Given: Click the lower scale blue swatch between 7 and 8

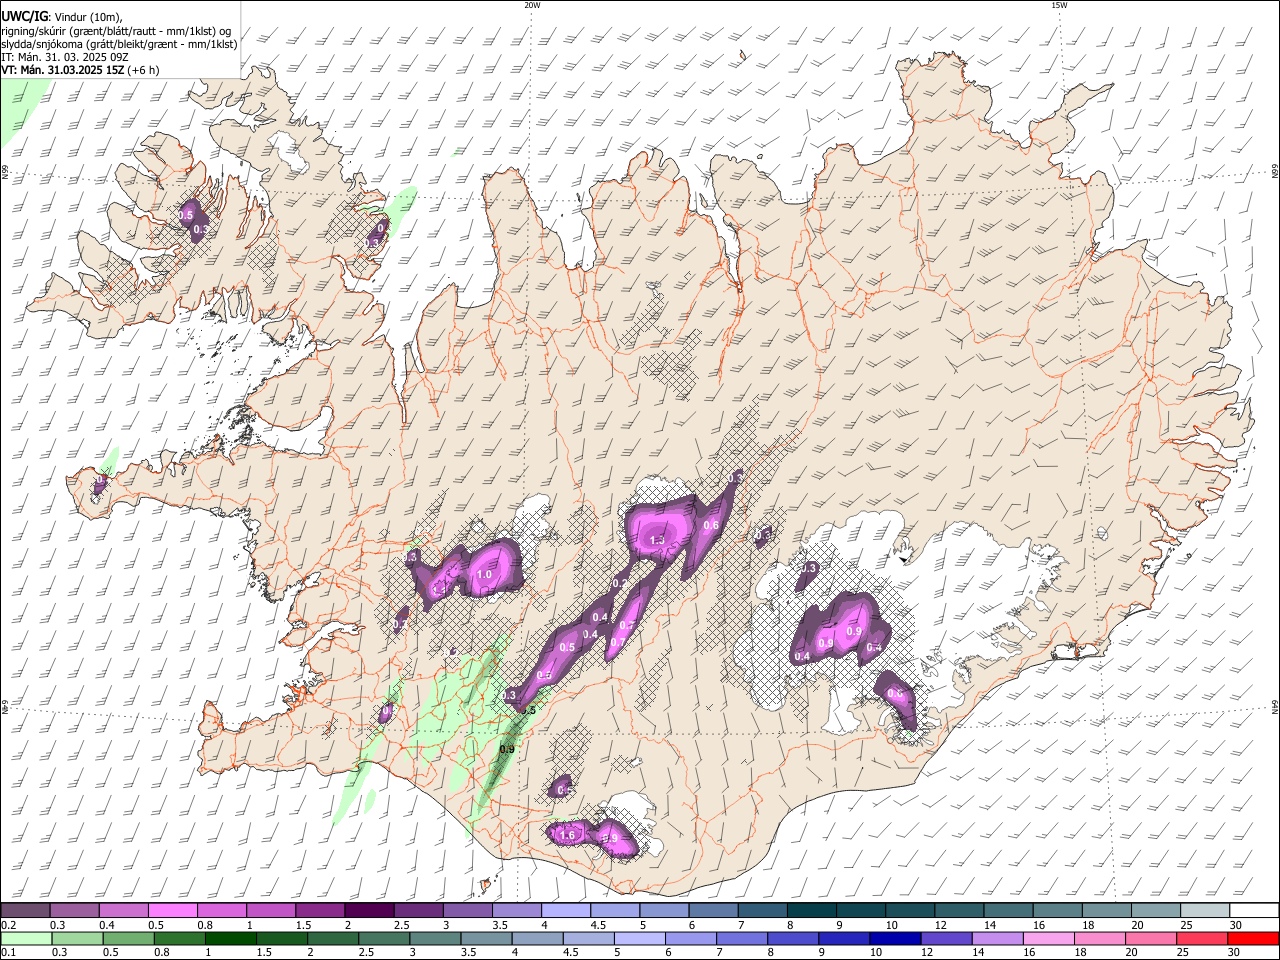Looking at the screenshot, I should click(x=741, y=938).
